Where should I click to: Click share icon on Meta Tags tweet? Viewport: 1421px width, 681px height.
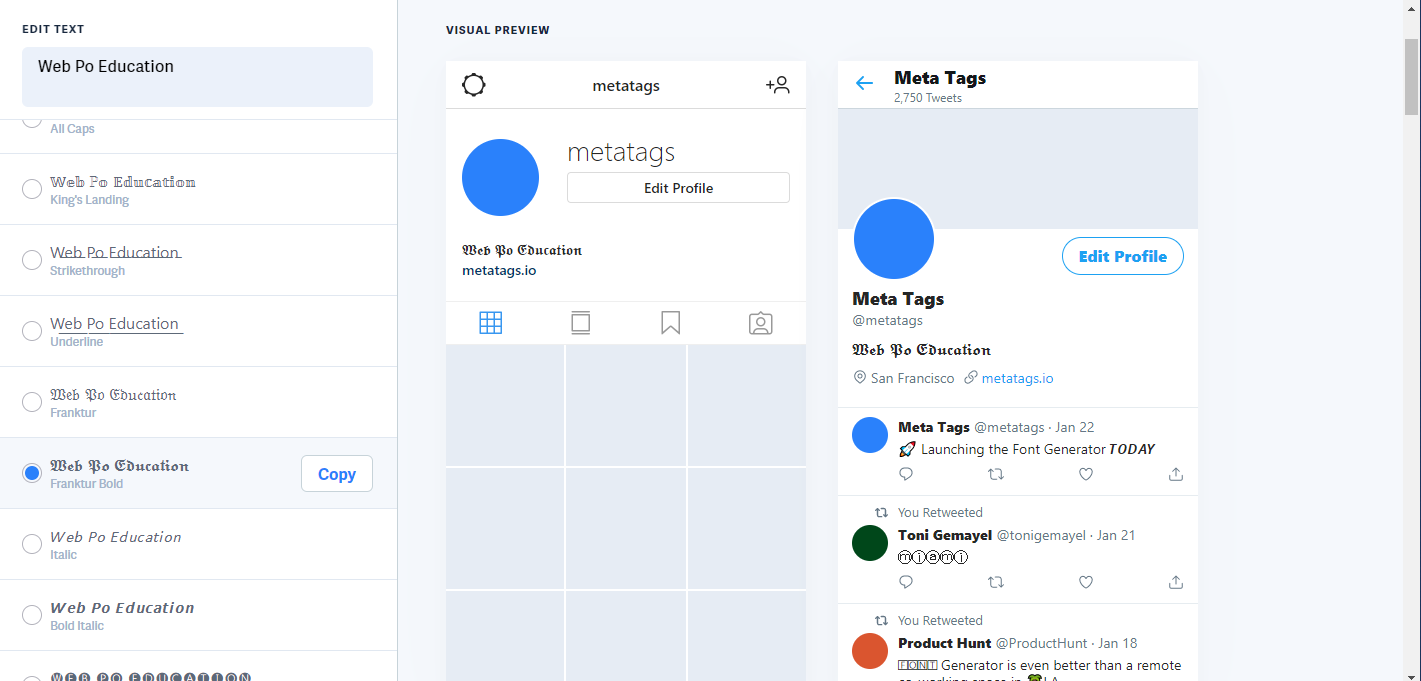1175,474
